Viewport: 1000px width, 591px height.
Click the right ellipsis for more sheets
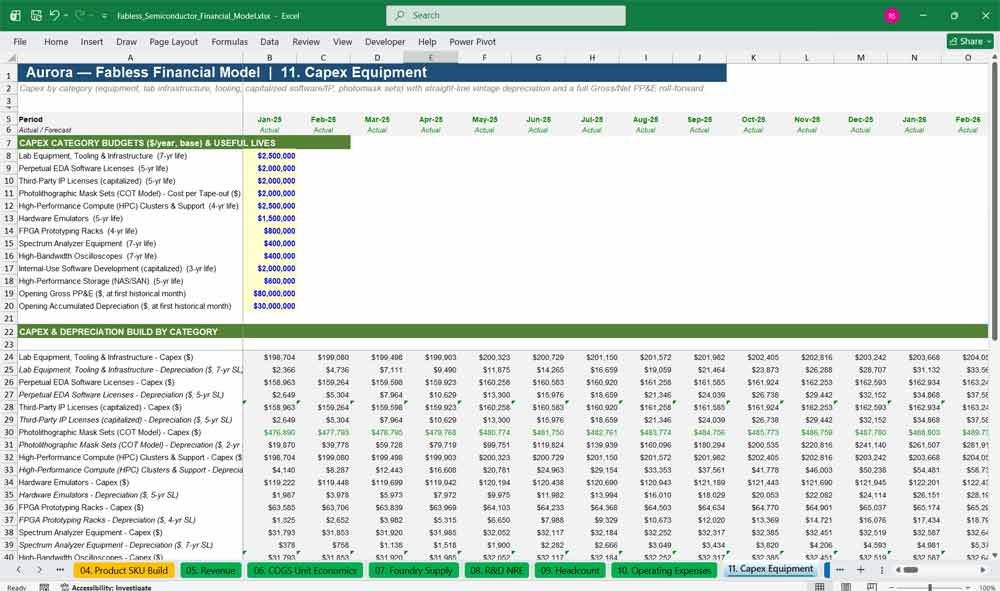tap(840, 569)
